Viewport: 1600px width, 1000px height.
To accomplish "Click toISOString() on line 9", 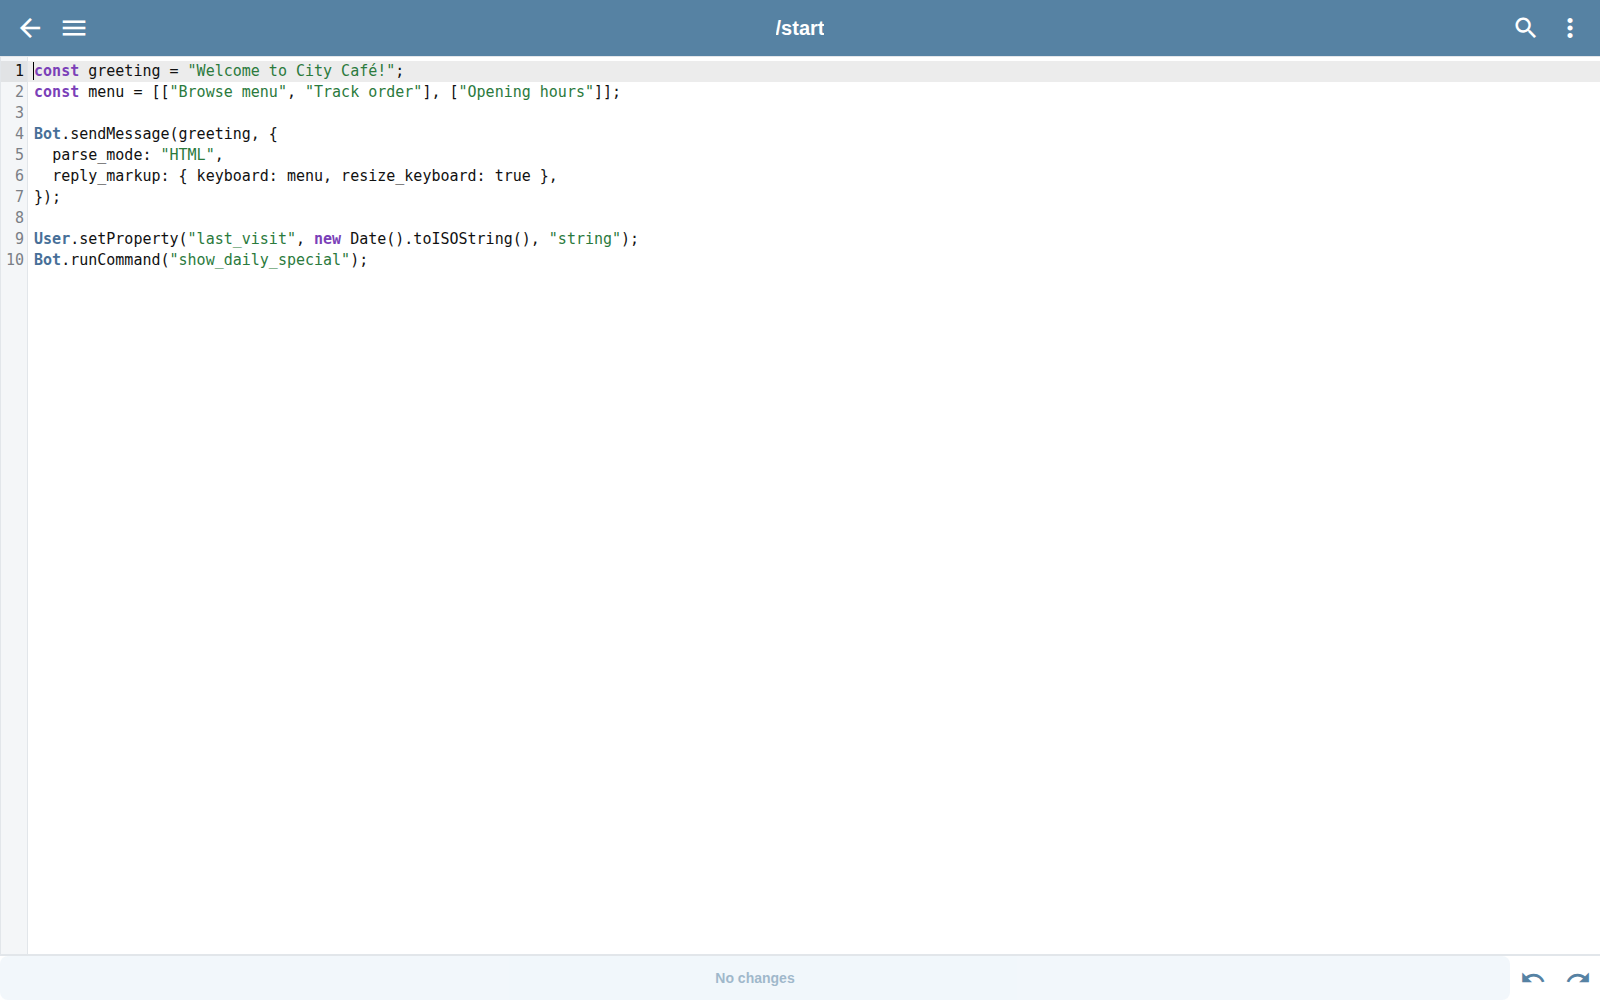I will [472, 239].
